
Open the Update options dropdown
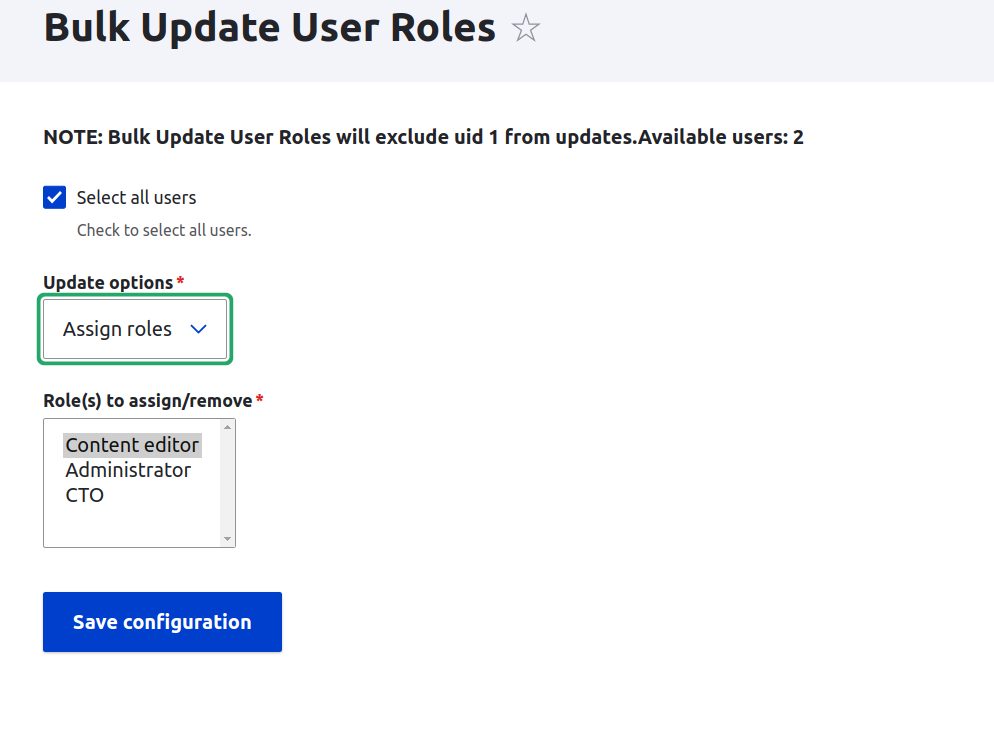[135, 329]
